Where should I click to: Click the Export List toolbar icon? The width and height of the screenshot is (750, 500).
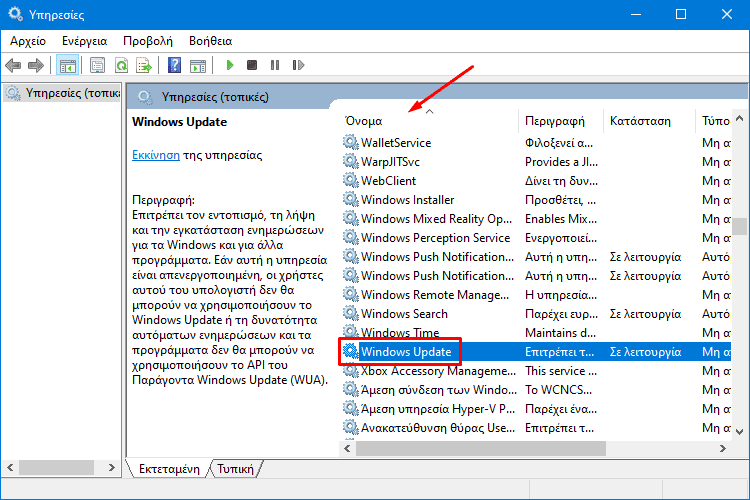point(143,65)
